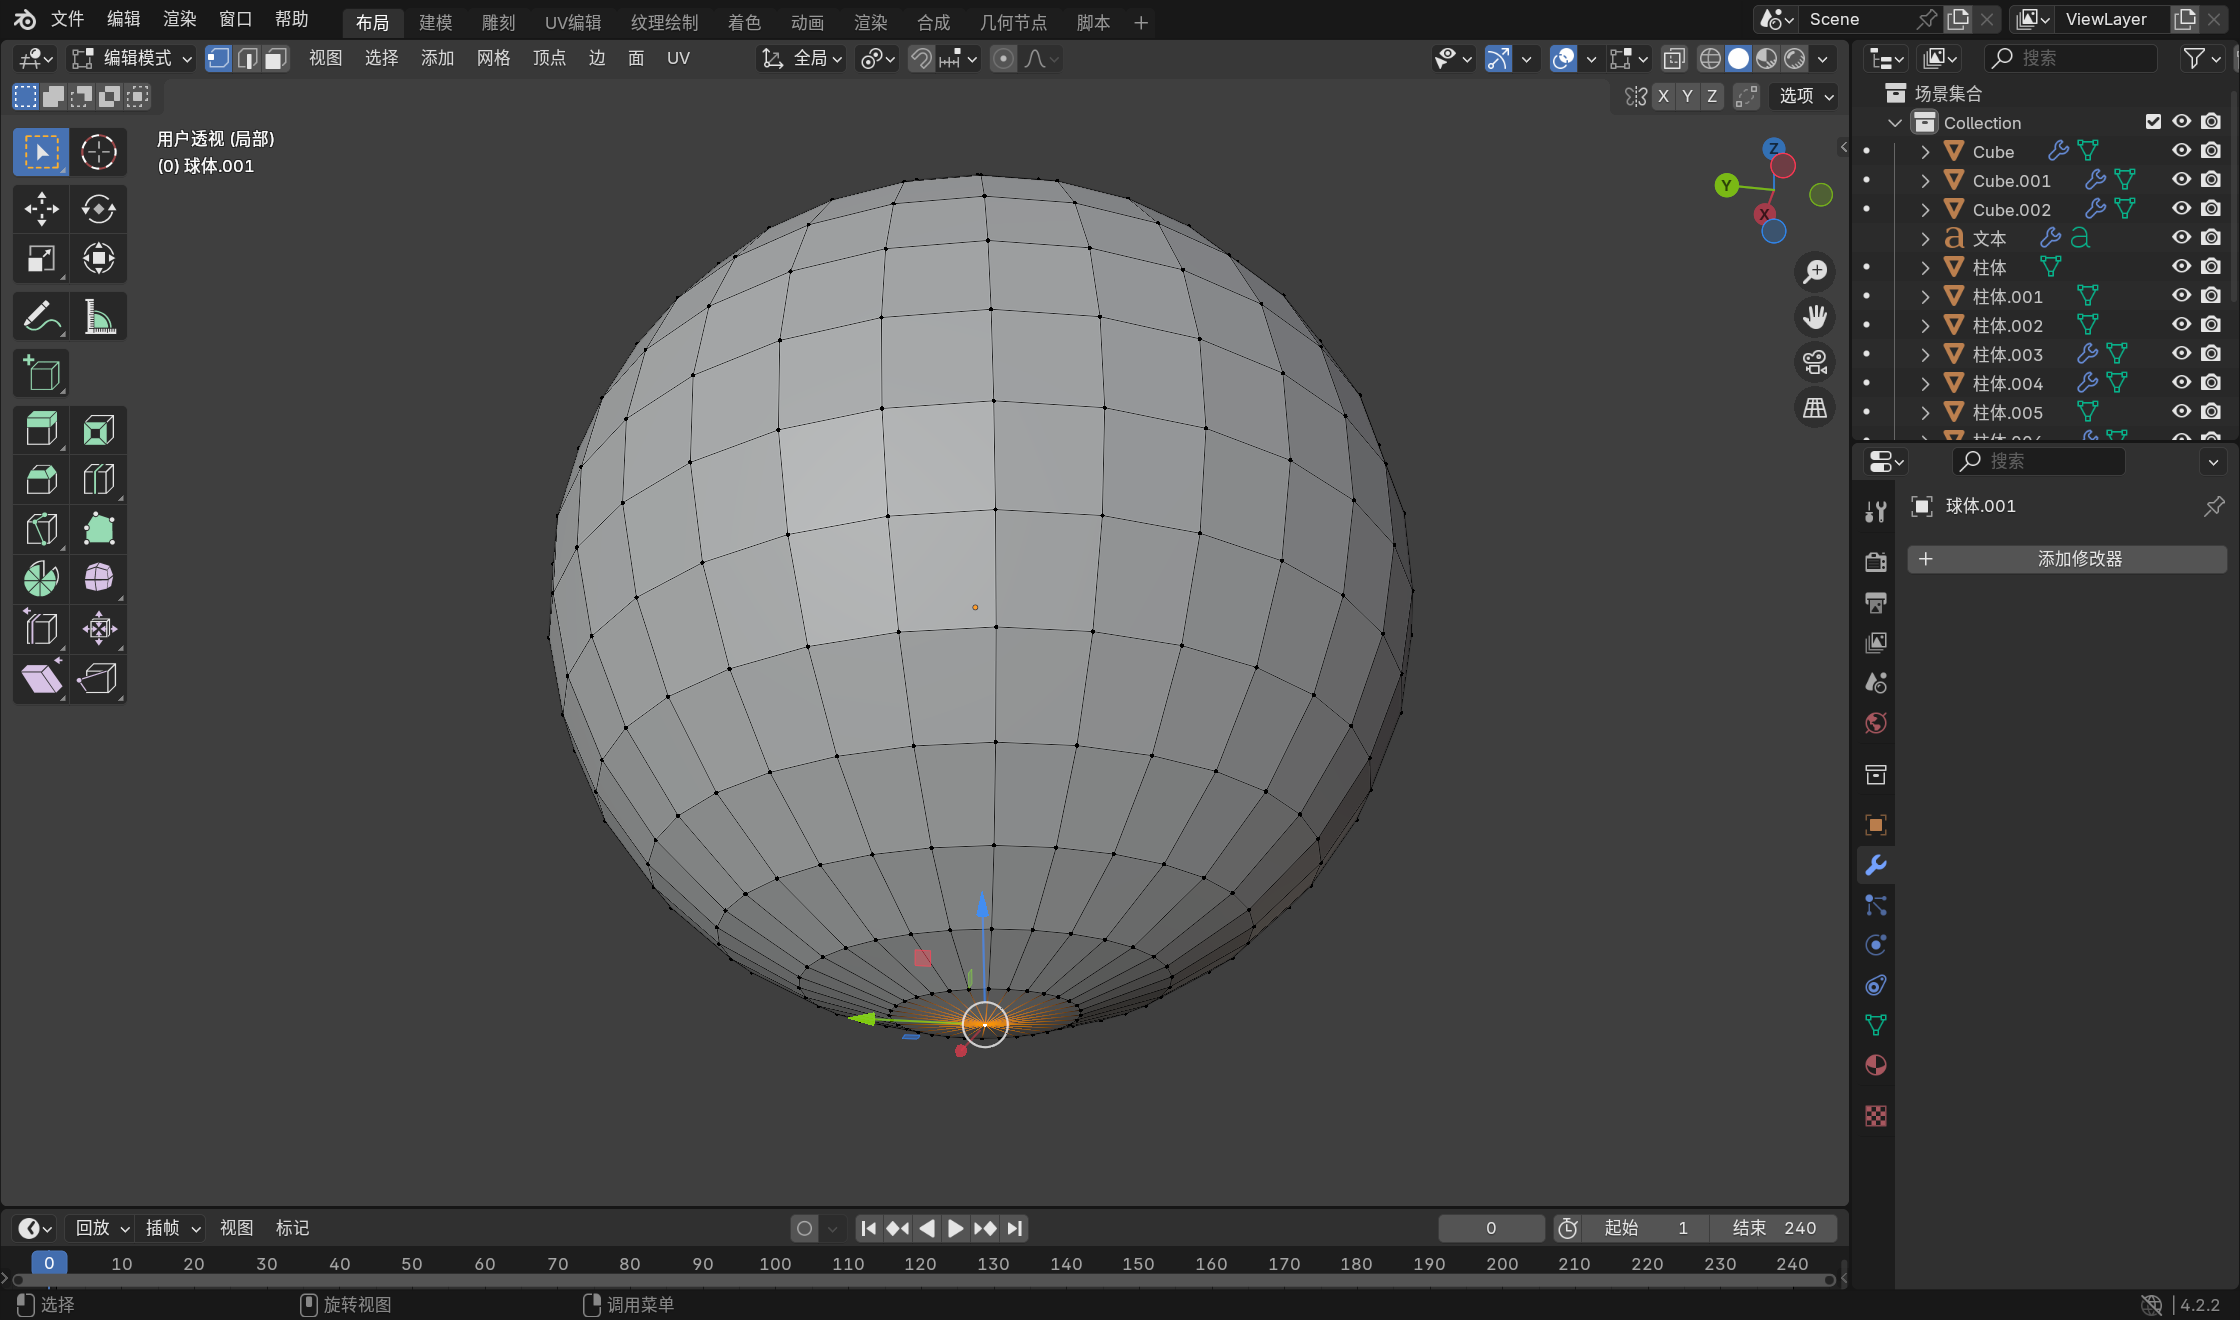
Task: Open the 编辑模式 mode dropdown
Action: click(x=132, y=59)
